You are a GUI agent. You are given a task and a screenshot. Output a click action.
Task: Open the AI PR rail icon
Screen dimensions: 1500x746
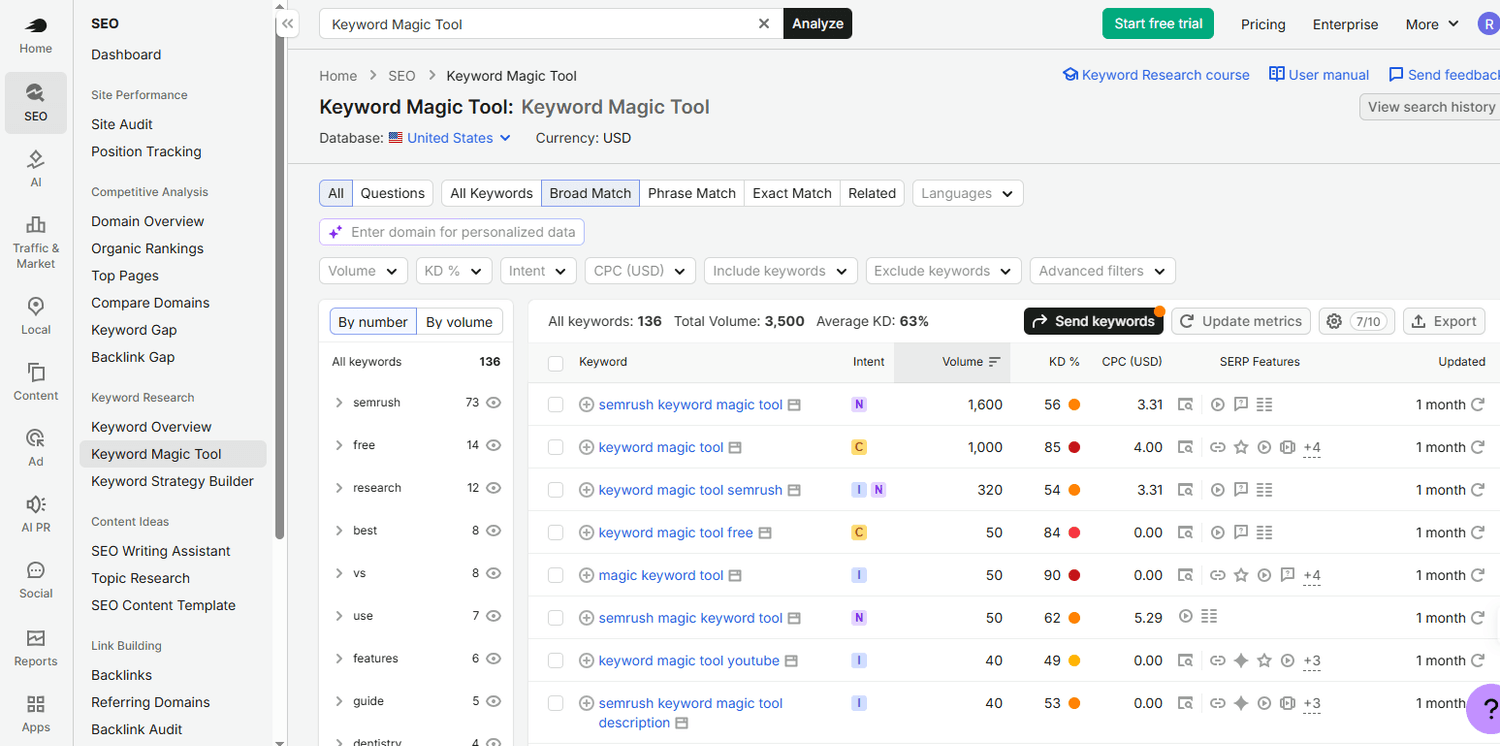click(x=35, y=514)
